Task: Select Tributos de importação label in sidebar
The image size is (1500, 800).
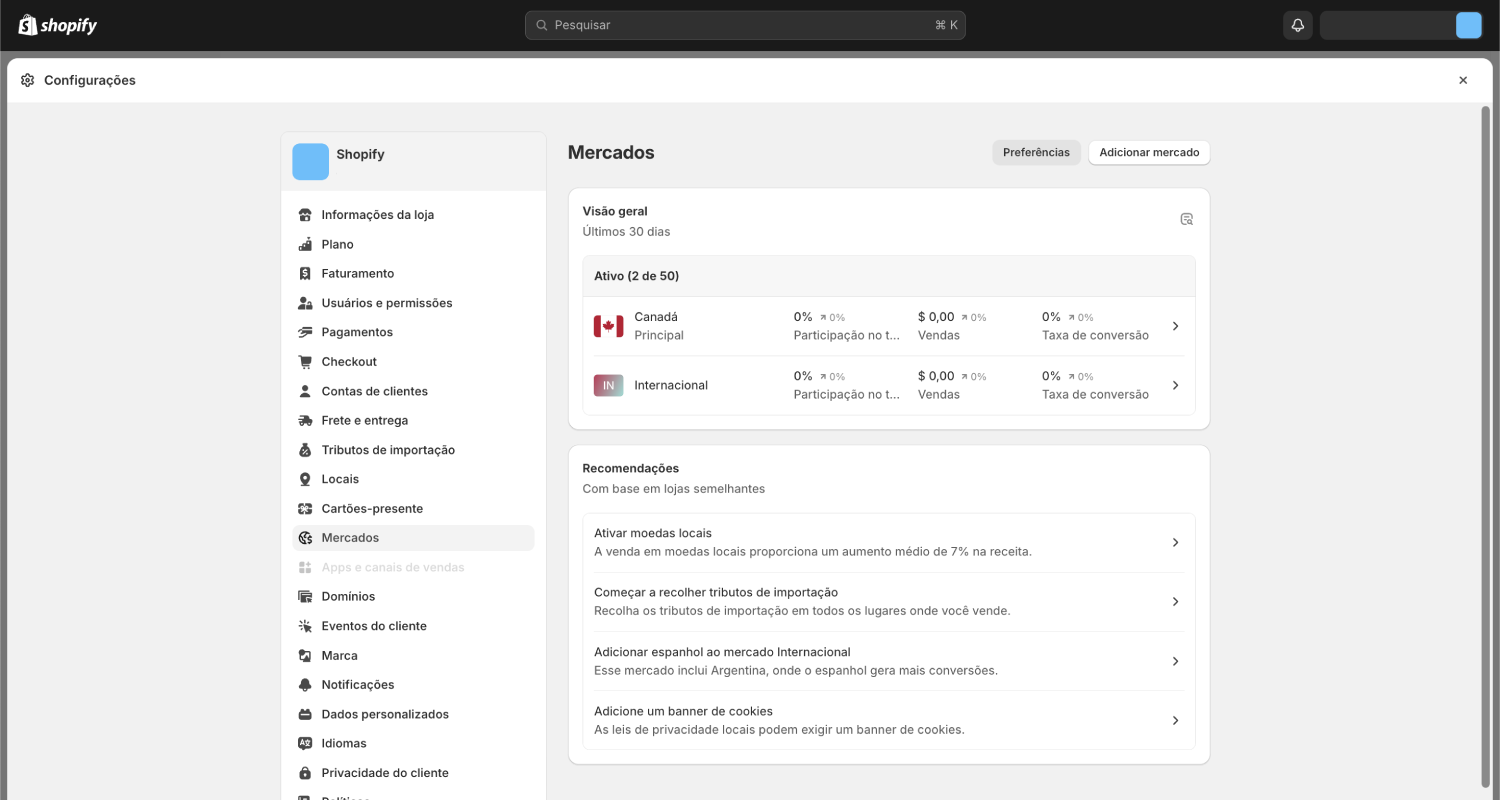Action: click(388, 450)
